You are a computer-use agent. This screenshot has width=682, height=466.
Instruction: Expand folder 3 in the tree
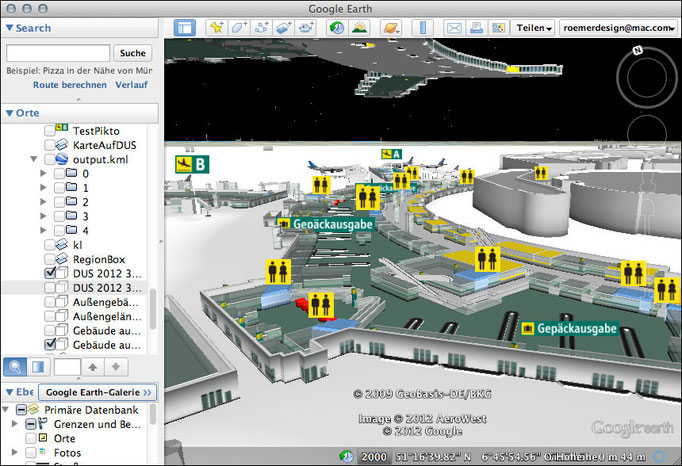click(x=43, y=216)
